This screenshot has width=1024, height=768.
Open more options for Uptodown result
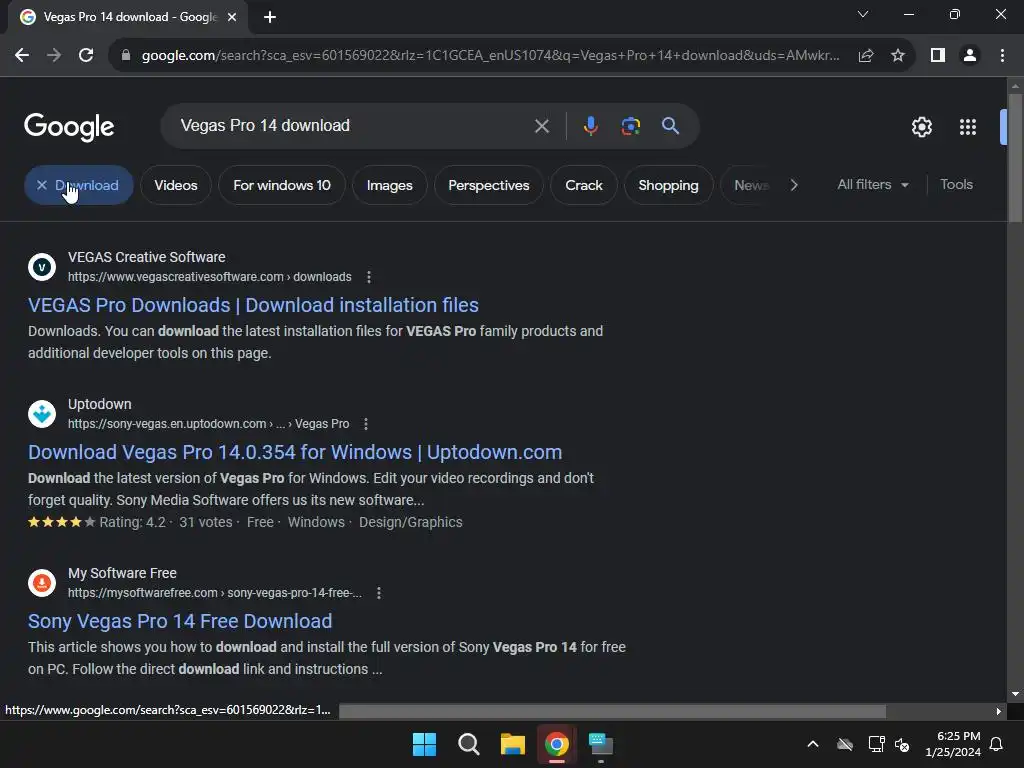coord(366,424)
